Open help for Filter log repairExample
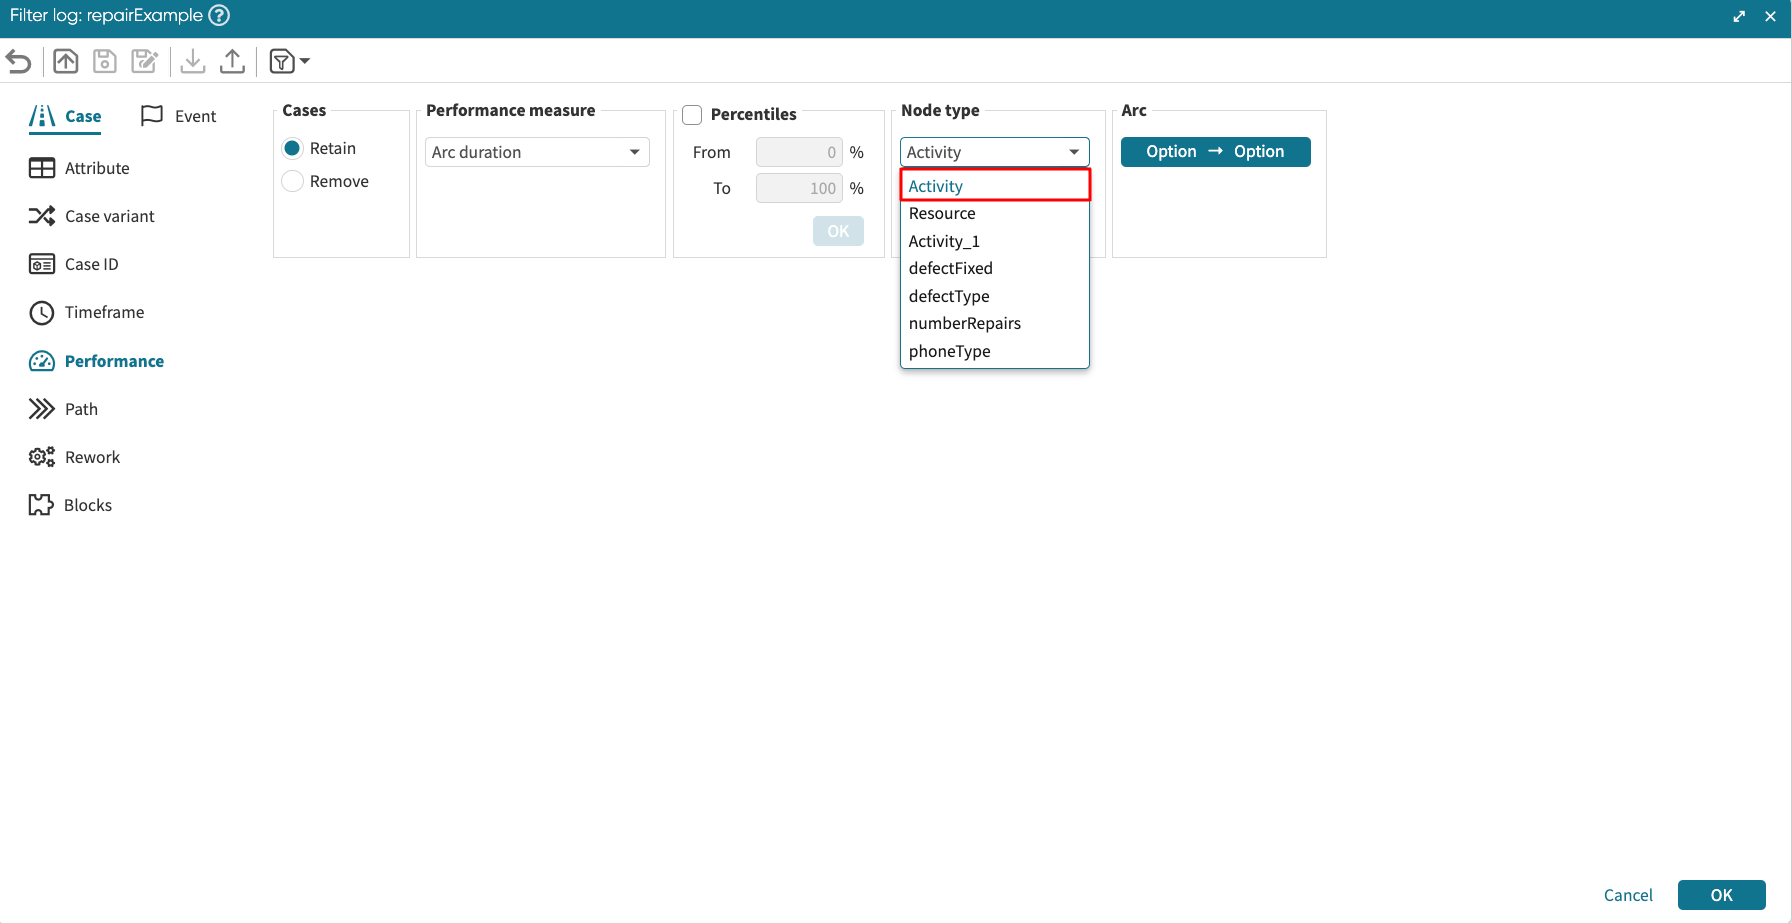This screenshot has height=923, width=1792. 219,16
